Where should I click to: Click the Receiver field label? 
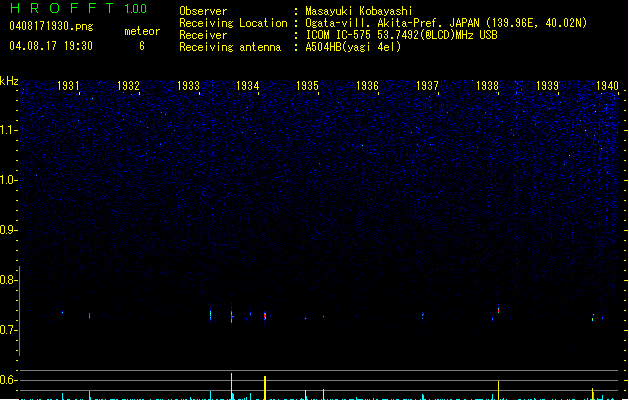pyautogui.click(x=203, y=35)
